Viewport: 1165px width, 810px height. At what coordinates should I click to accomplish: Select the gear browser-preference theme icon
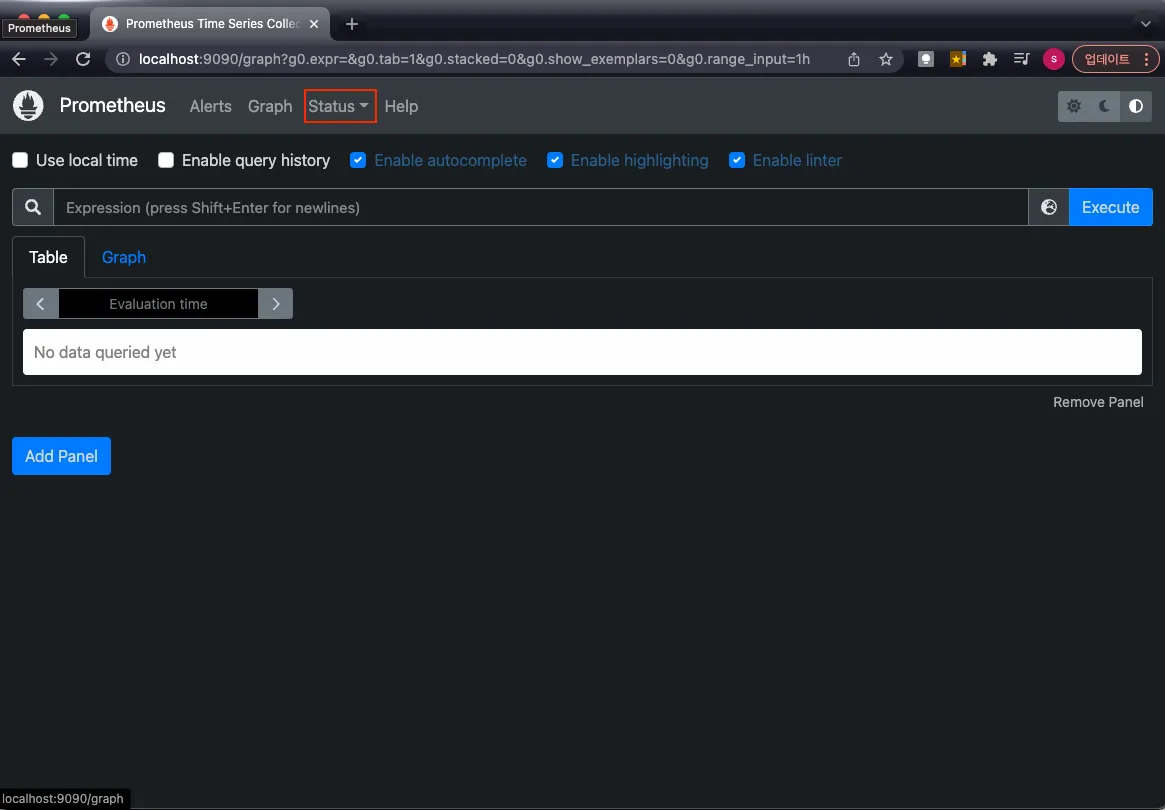pyautogui.click(x=1074, y=106)
